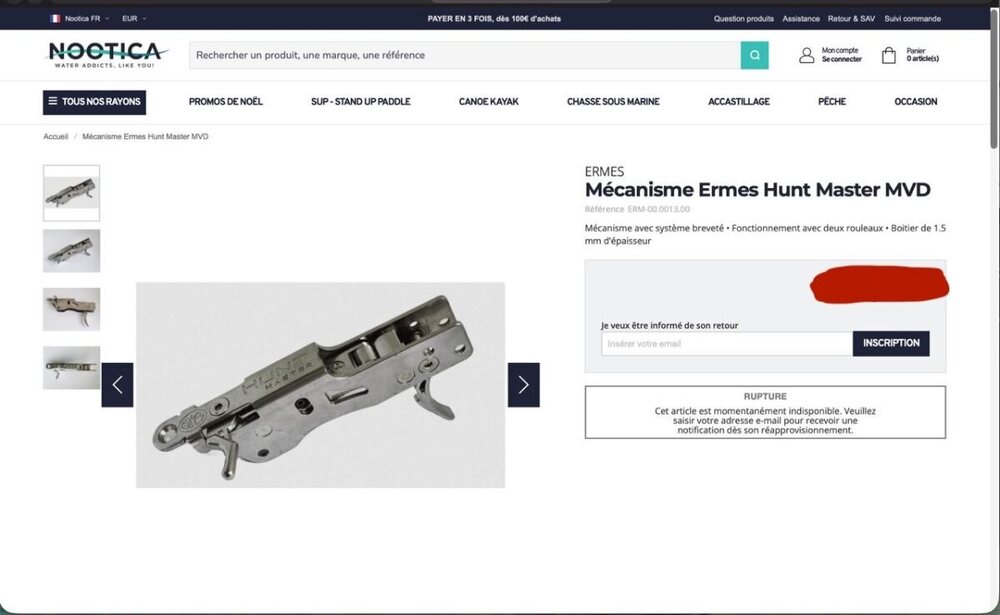Open the shopping cart bag icon

click(888, 55)
